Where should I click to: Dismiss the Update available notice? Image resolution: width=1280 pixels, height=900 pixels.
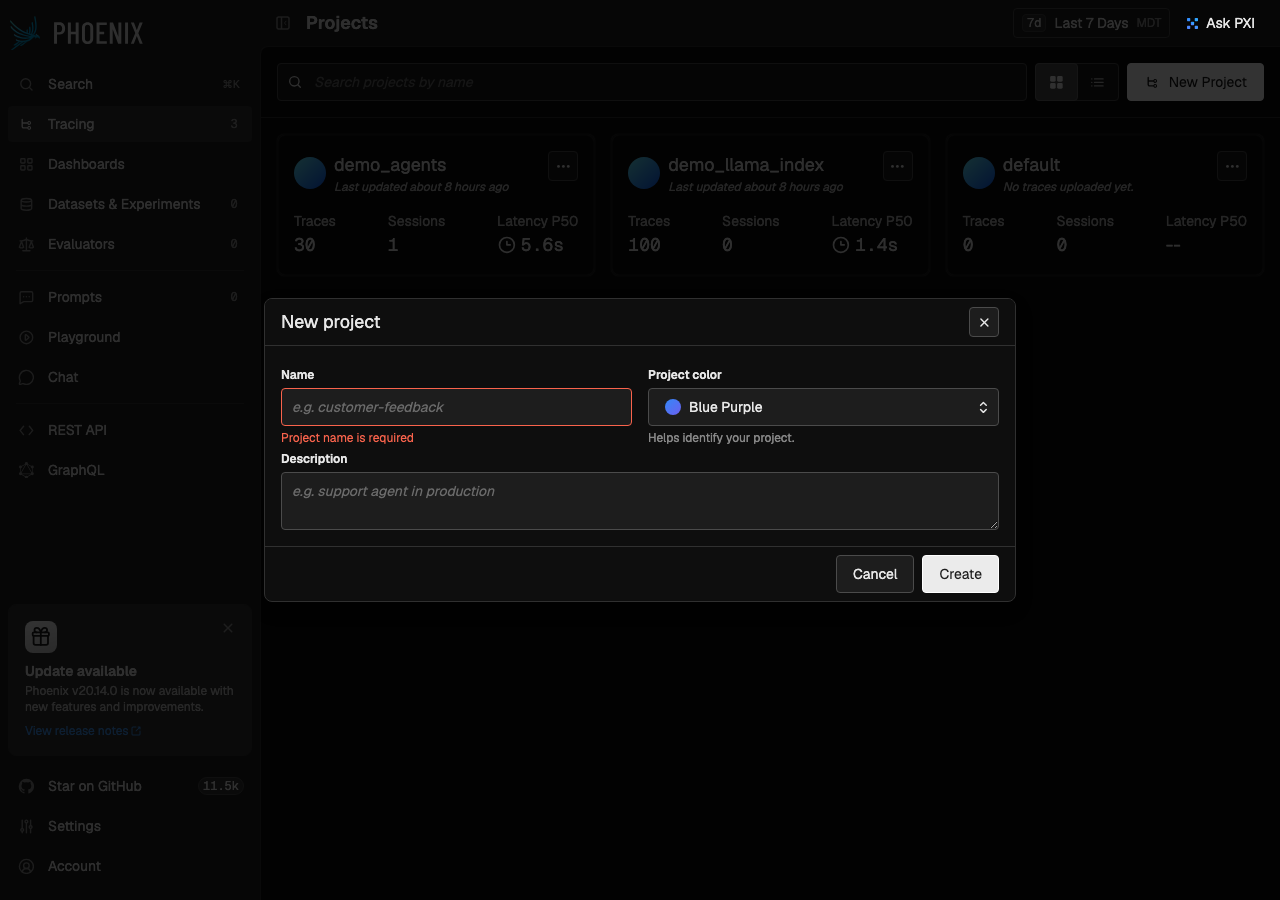228,628
